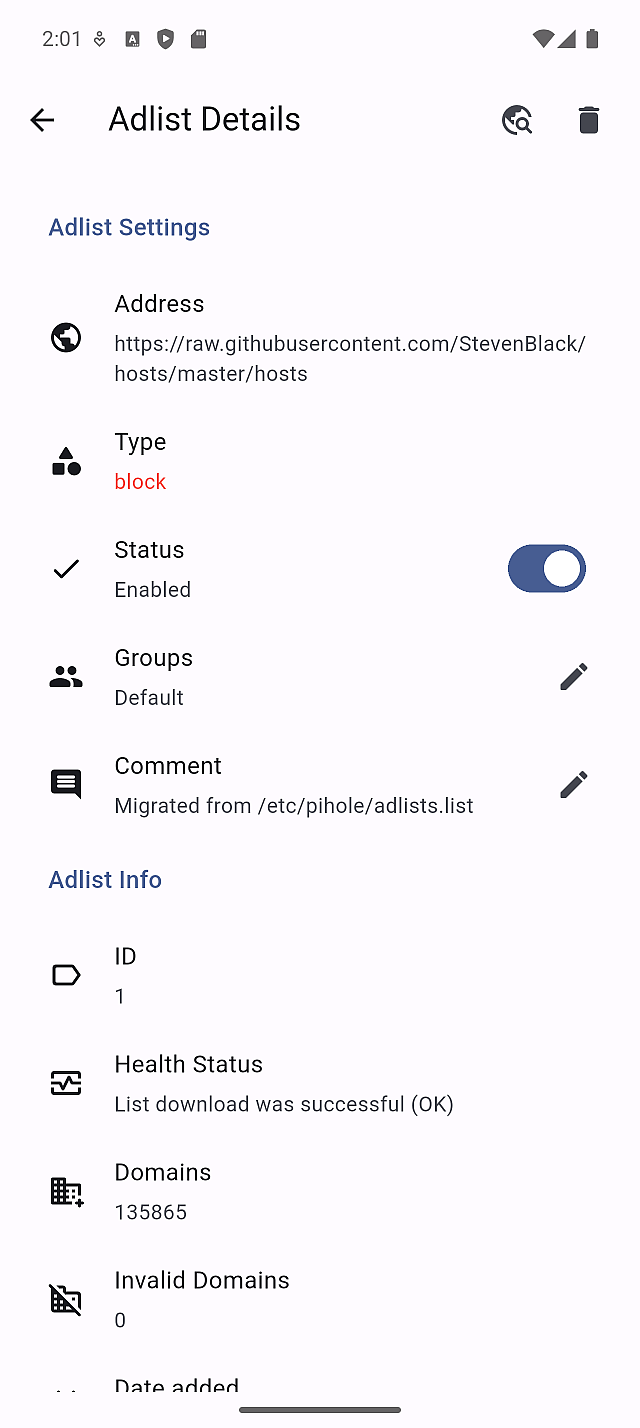The width and height of the screenshot is (640, 1428).
Task: Tap the comment bubble icon
Action: pos(66,785)
